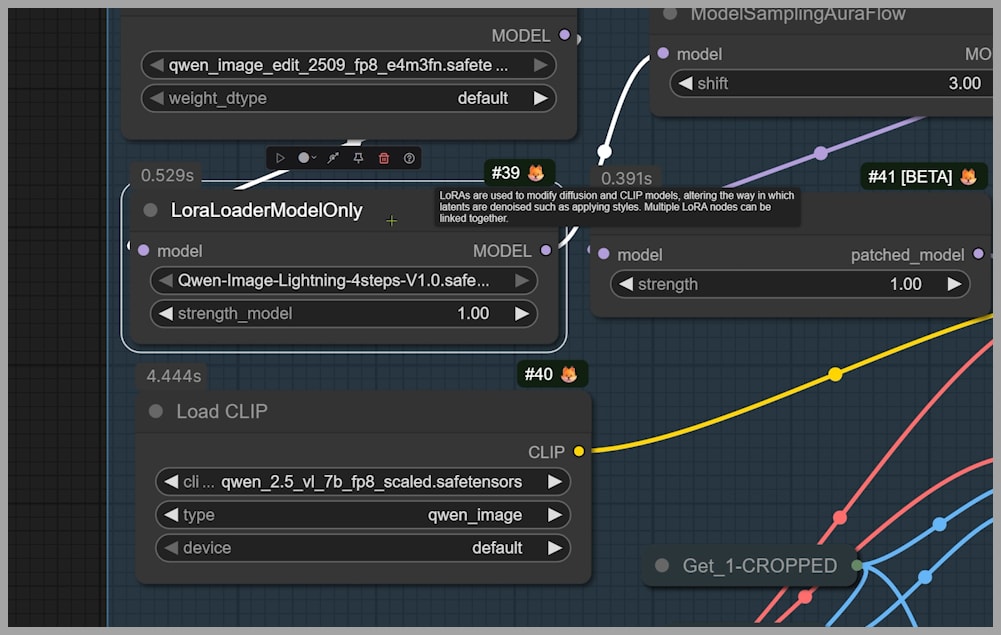This screenshot has width=1001, height=635.
Task: Click the play icon in node toolbar
Action: pos(280,158)
